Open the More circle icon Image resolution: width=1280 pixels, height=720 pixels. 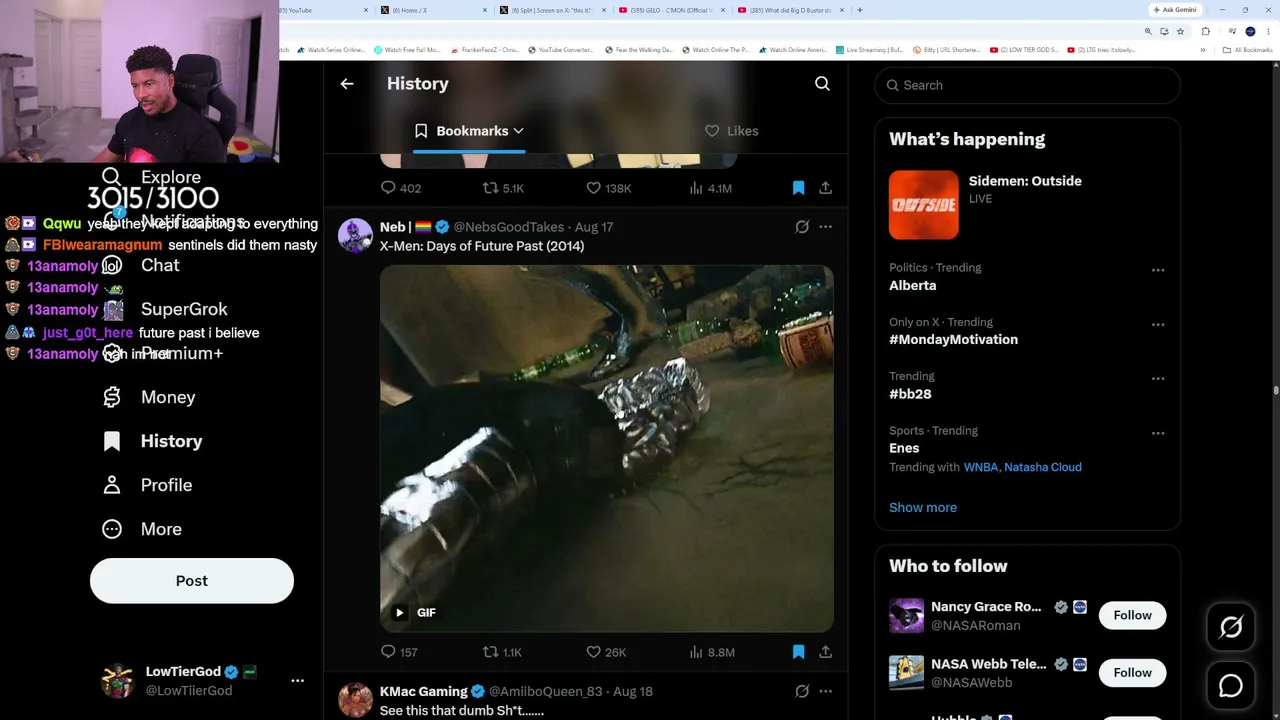(x=112, y=529)
